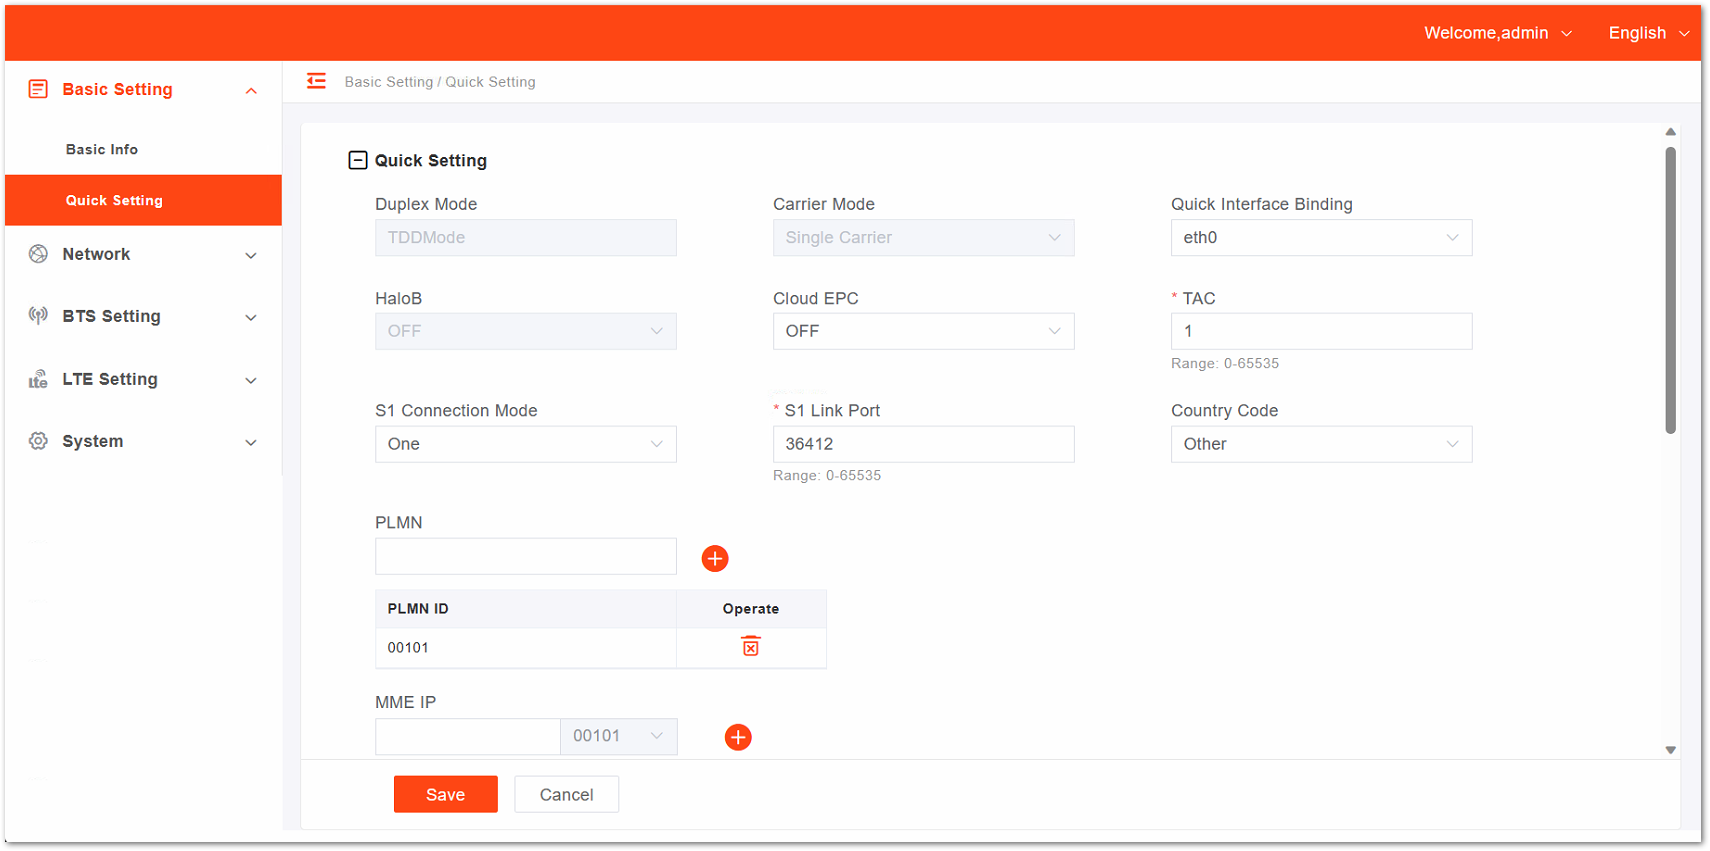Select Quick Setting menu item
The image size is (1710, 851).
click(x=143, y=200)
